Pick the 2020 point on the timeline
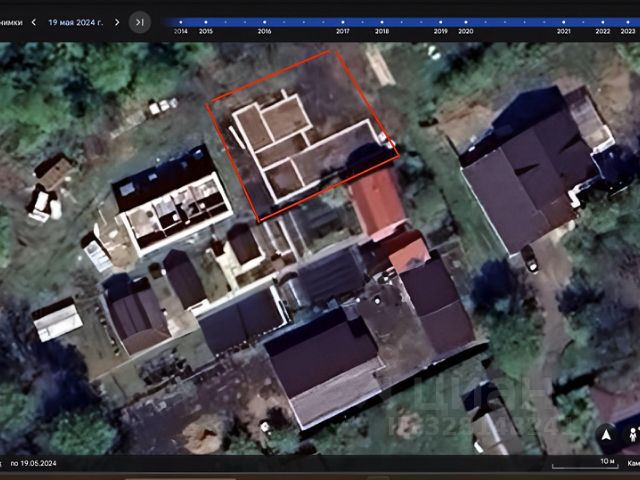 tap(466, 22)
